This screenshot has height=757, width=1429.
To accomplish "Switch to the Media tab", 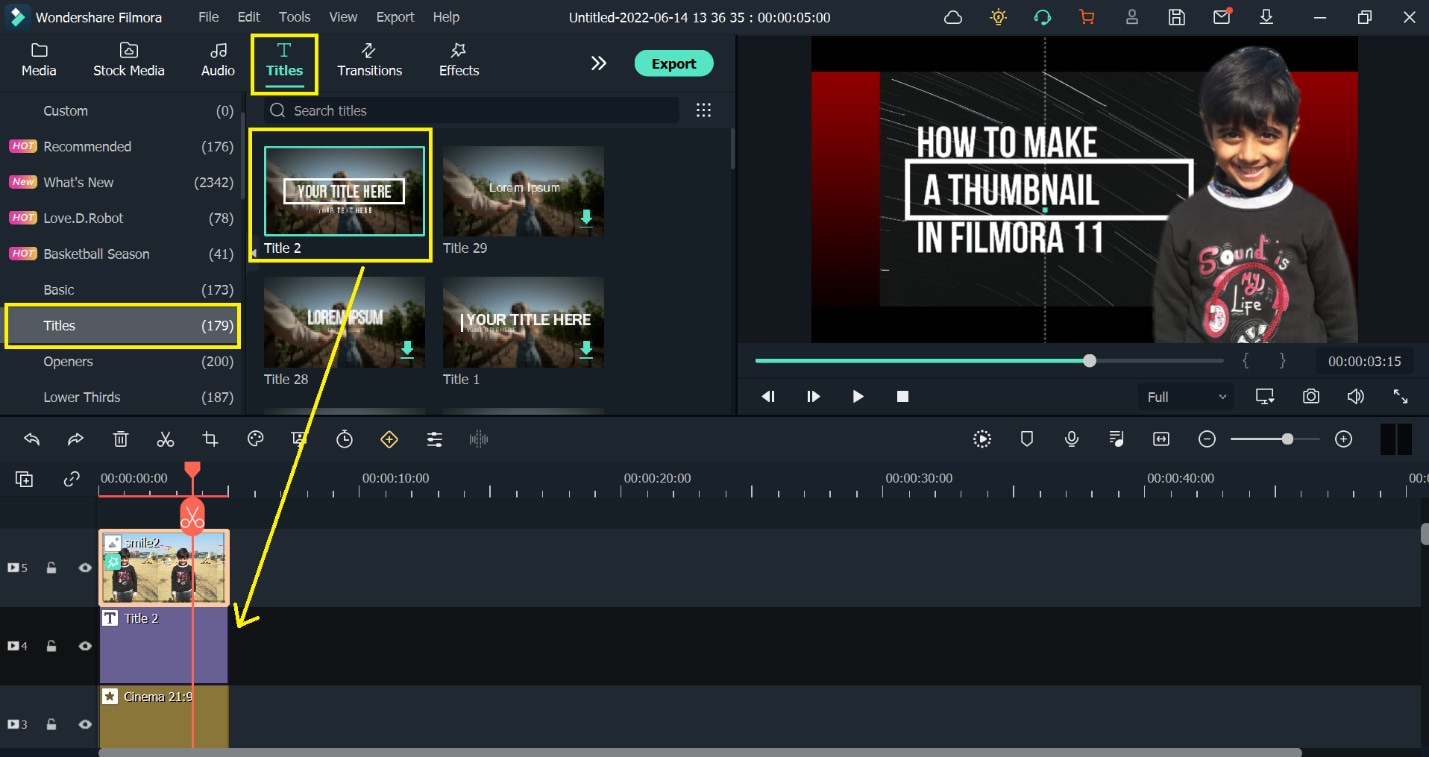I will [39, 60].
